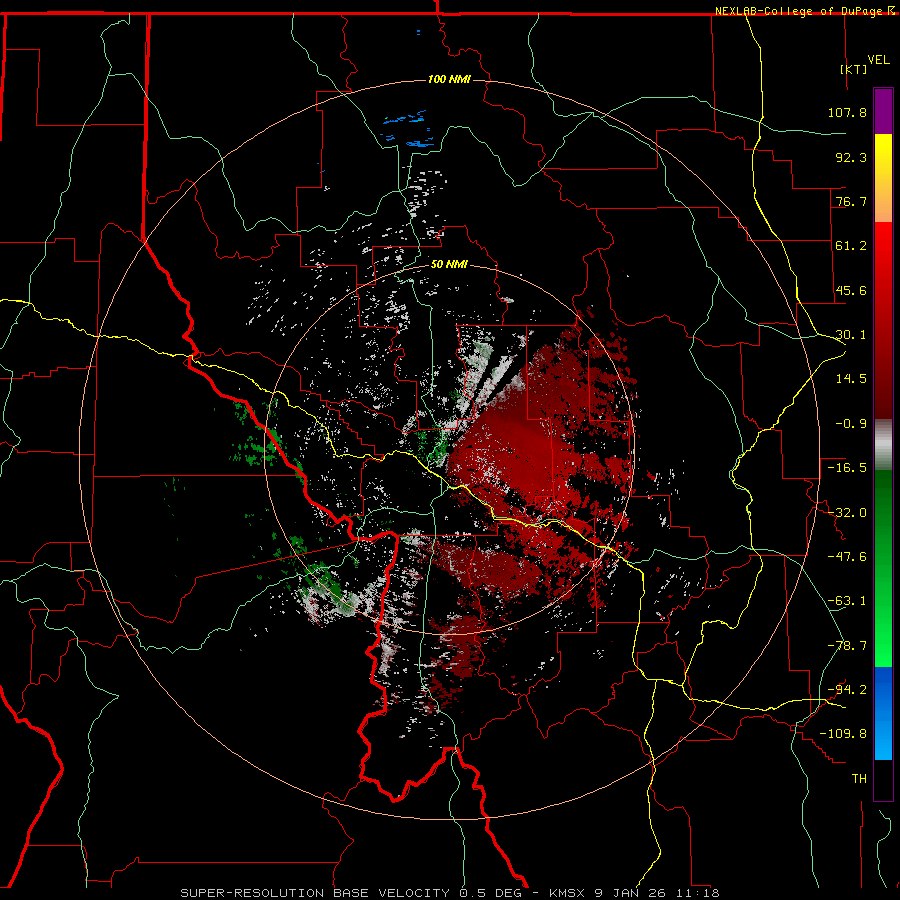900x900 pixels.
Task: Click the -109.8 velocity scale value
Action: [843, 734]
